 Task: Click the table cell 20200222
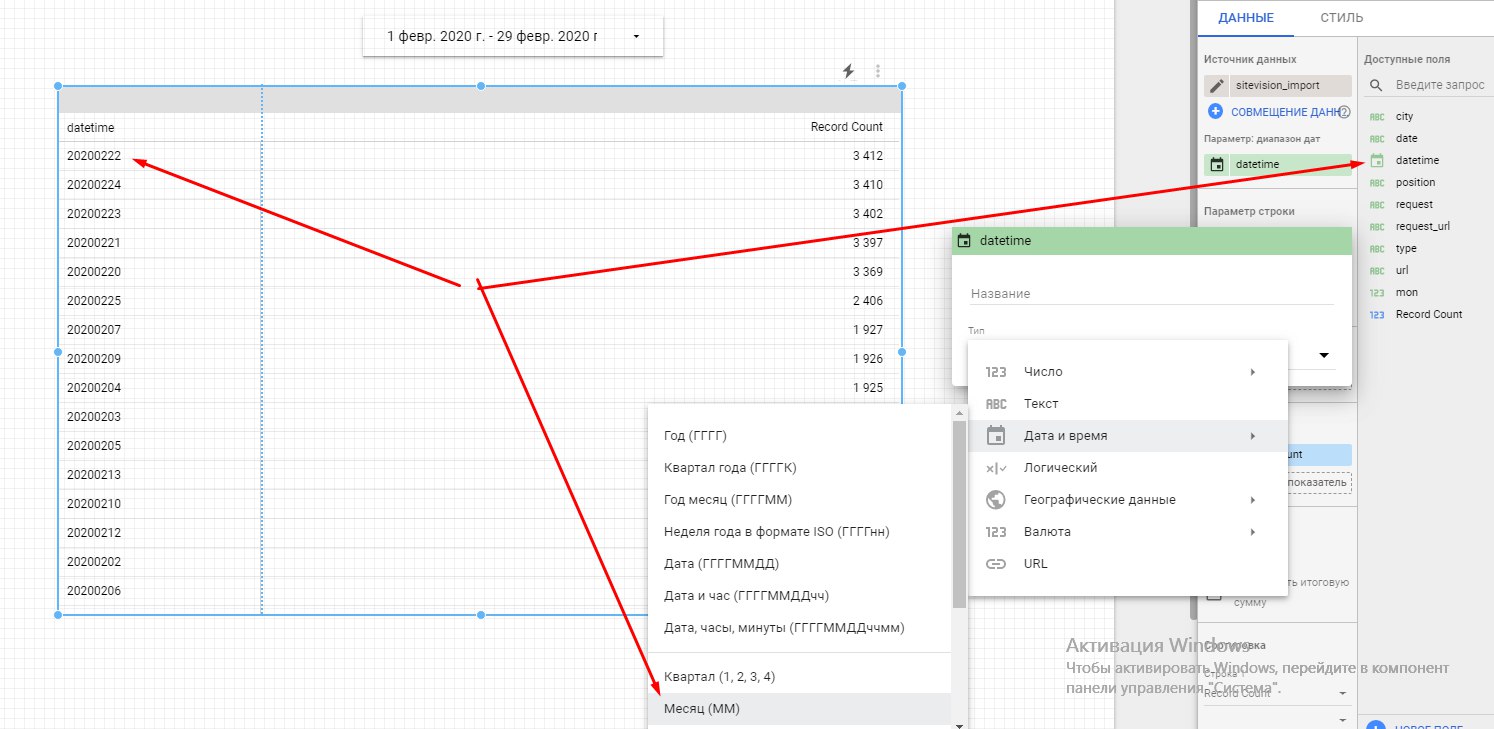click(x=94, y=156)
